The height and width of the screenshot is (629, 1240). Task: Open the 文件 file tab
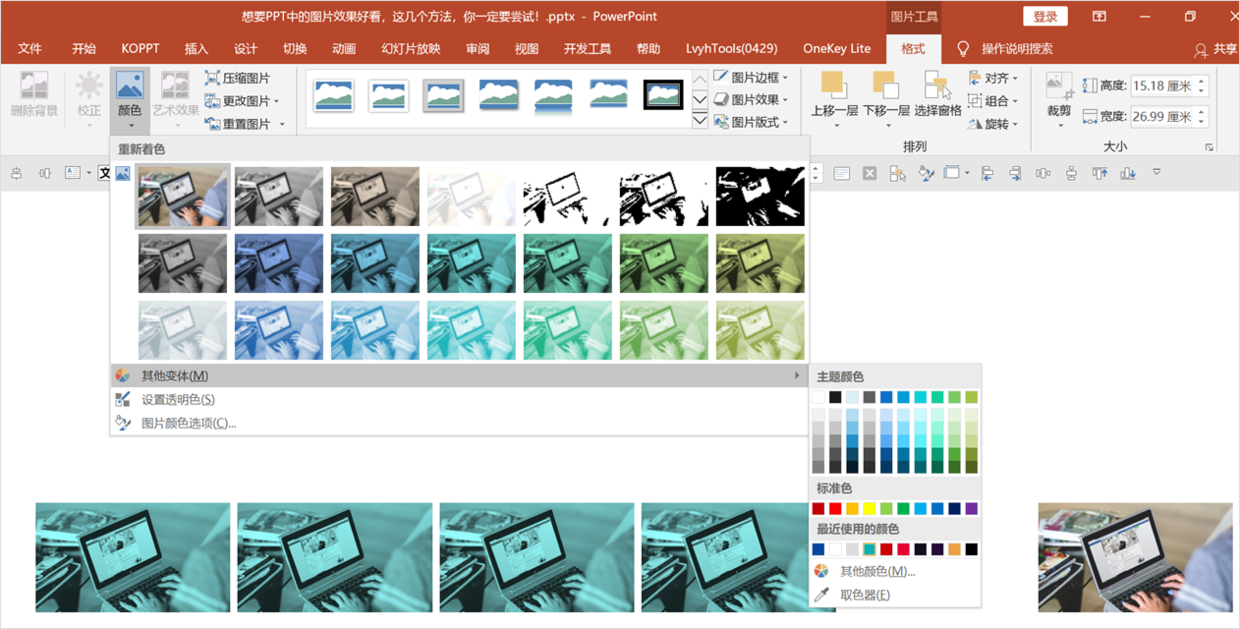tap(30, 49)
